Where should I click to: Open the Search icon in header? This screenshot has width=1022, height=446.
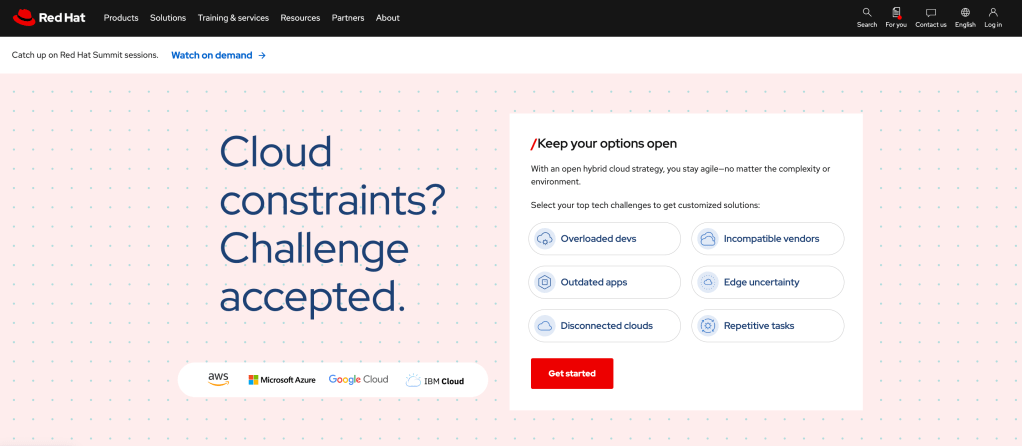[866, 13]
